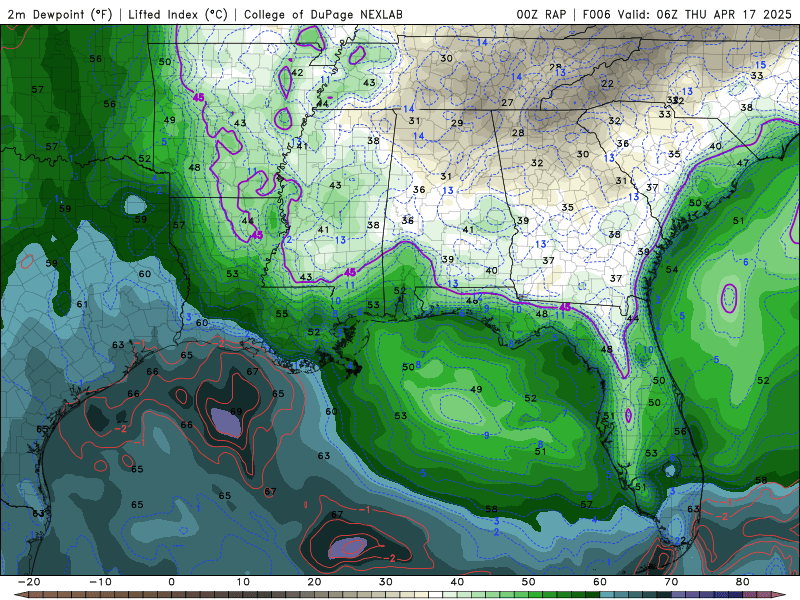Viewport: 800px width, 600px height.
Task: Click the "29" dewpoint value on the map
Action: point(457,123)
